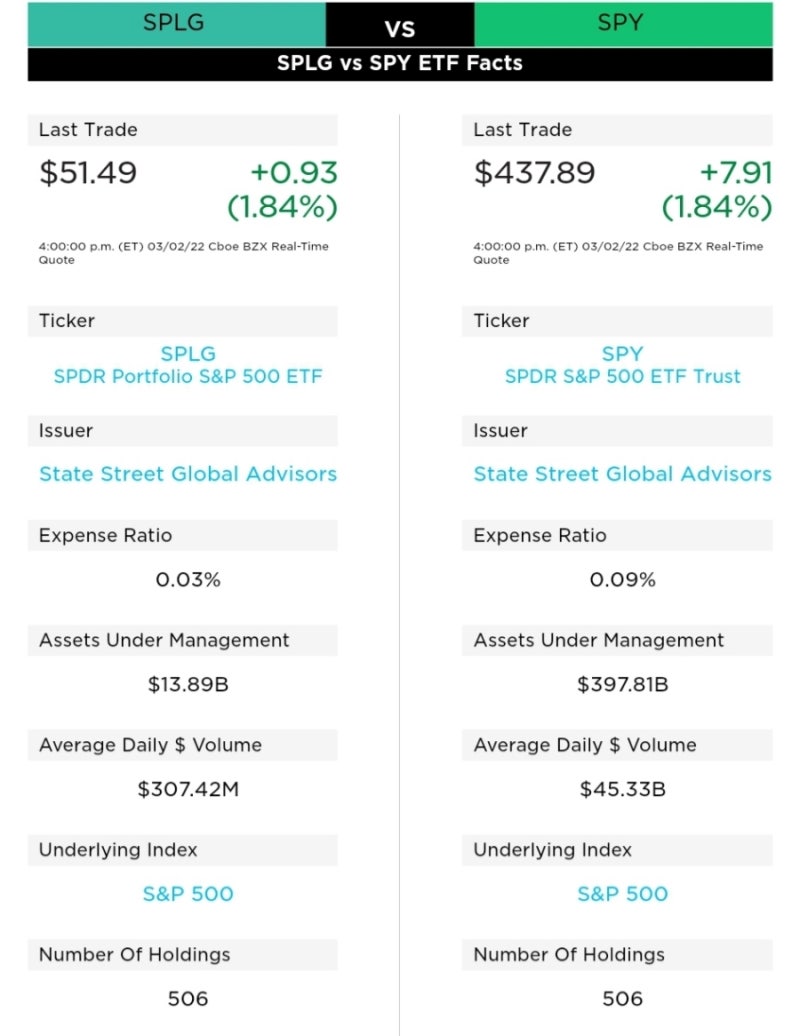Open the SPDR Portfolio S&P 500 ETF link
Image resolution: width=800 pixels, height=1036 pixels.
pyautogui.click(x=188, y=377)
